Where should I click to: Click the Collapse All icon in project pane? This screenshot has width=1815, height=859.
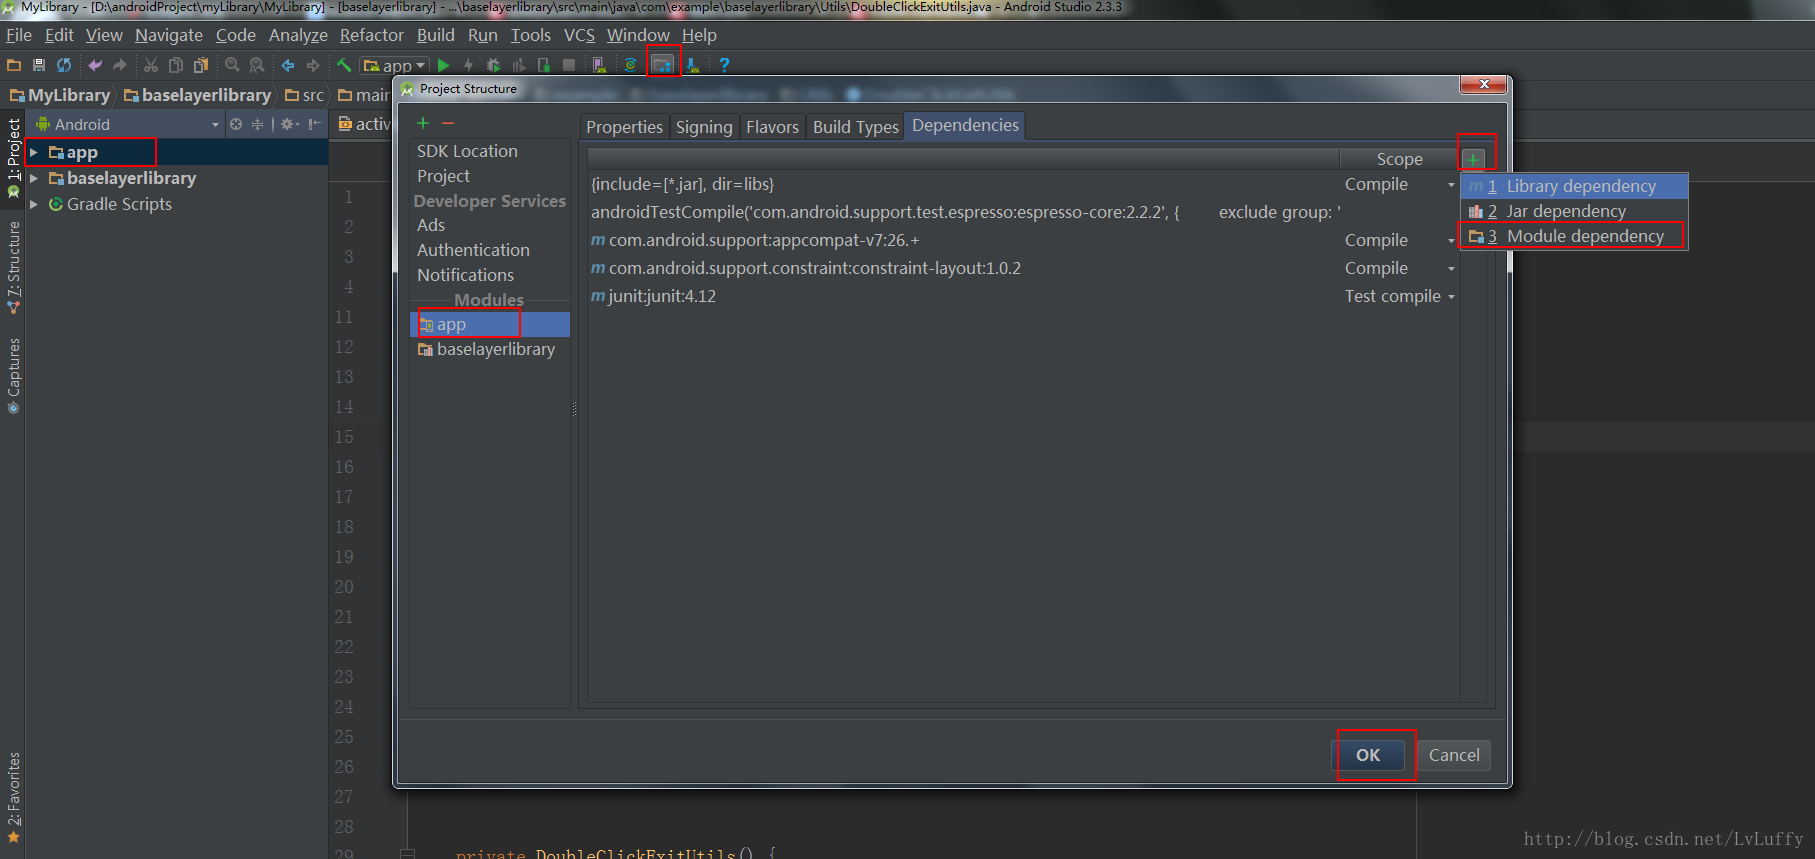[257, 124]
